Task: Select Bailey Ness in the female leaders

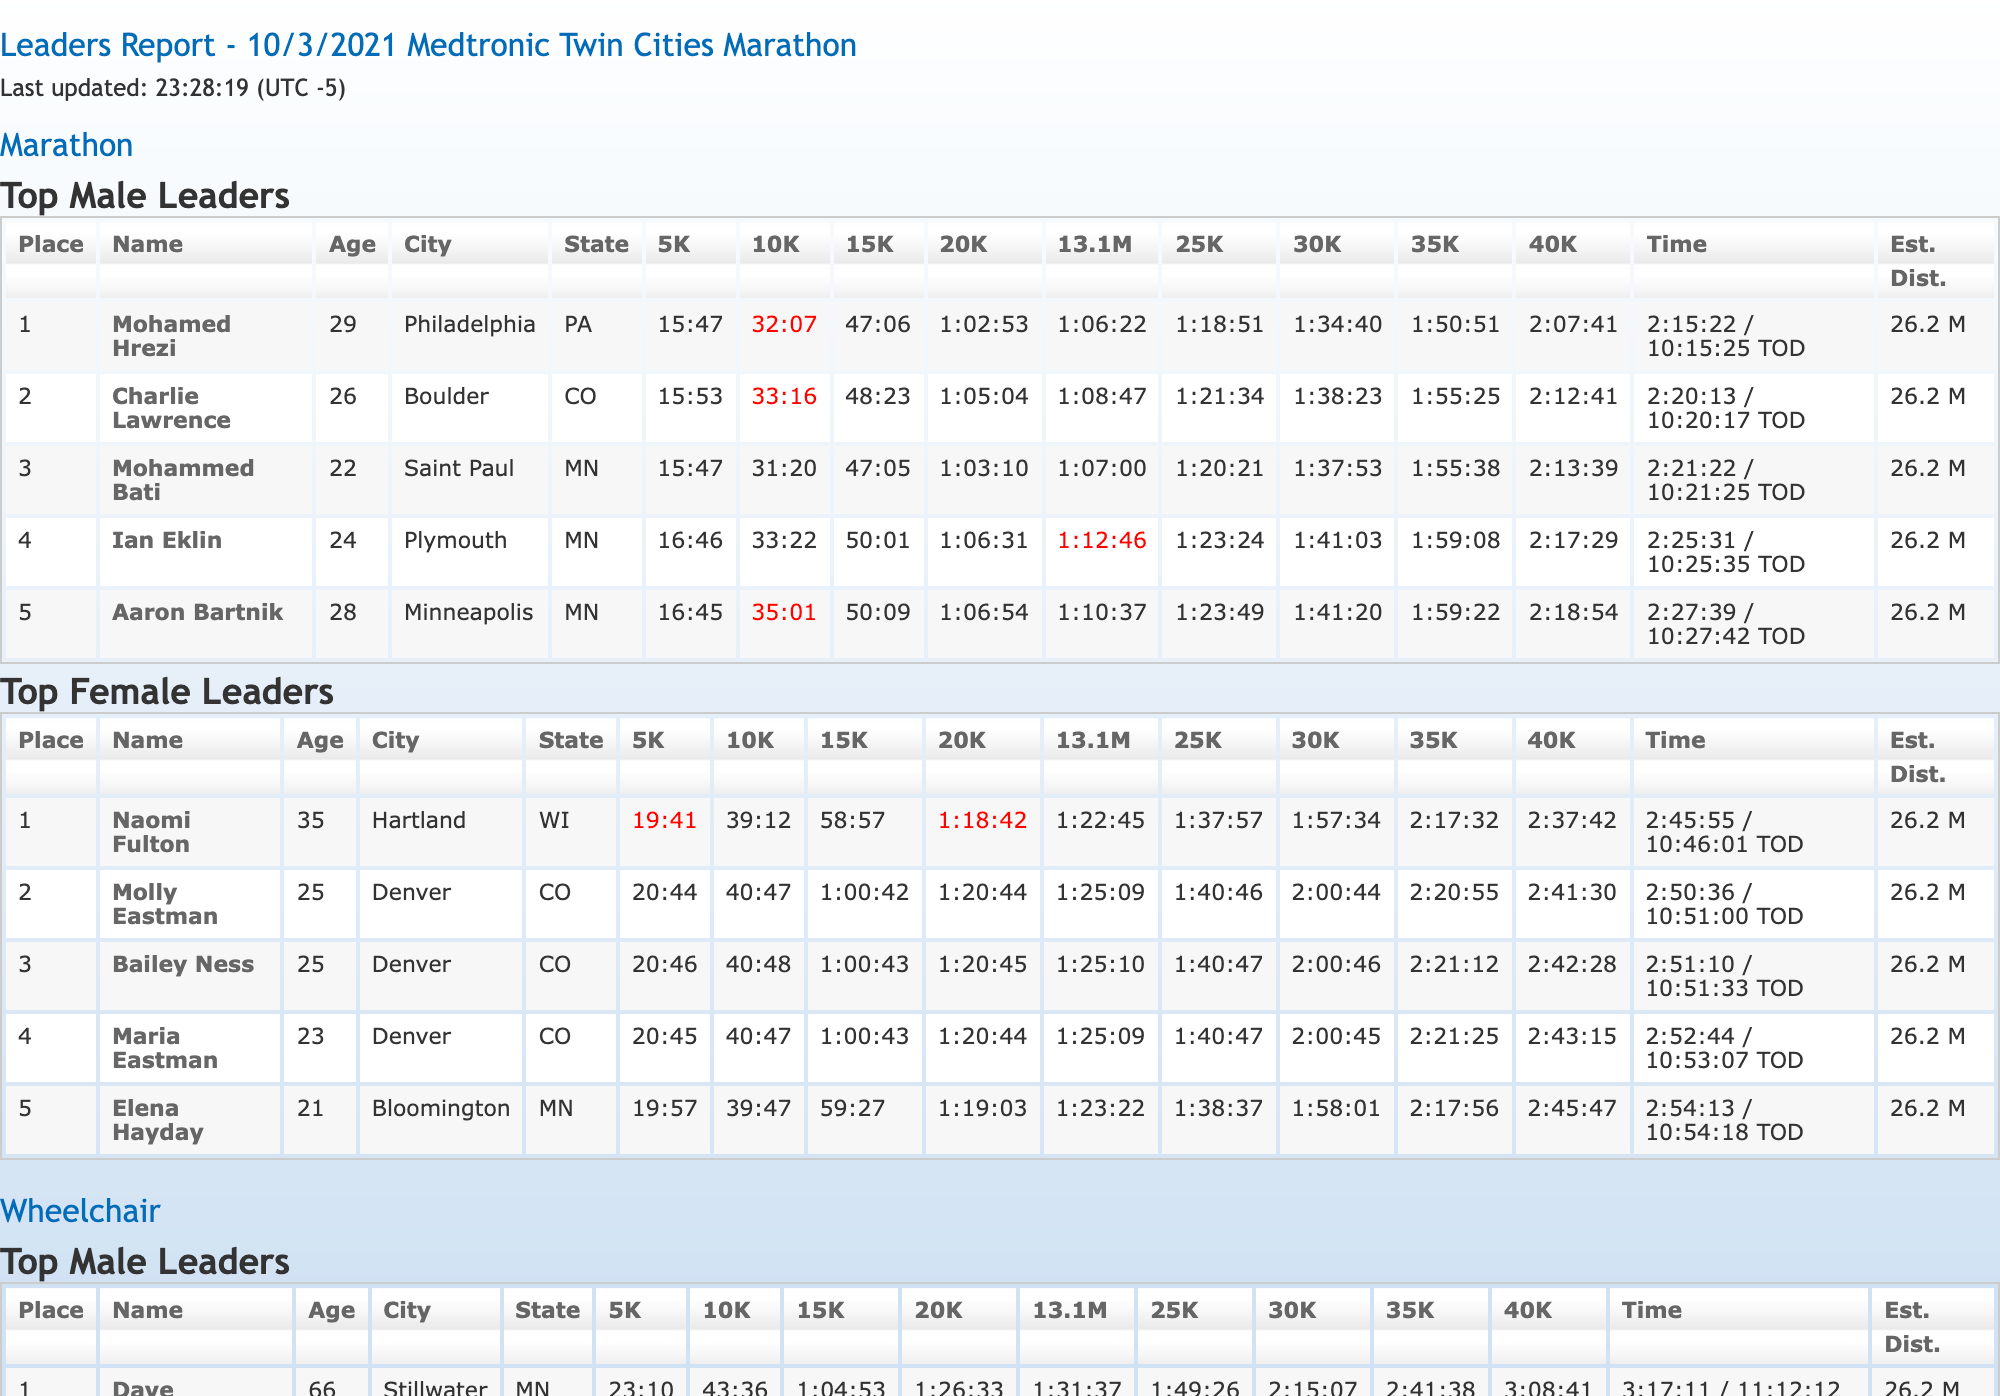Action: [x=182, y=964]
